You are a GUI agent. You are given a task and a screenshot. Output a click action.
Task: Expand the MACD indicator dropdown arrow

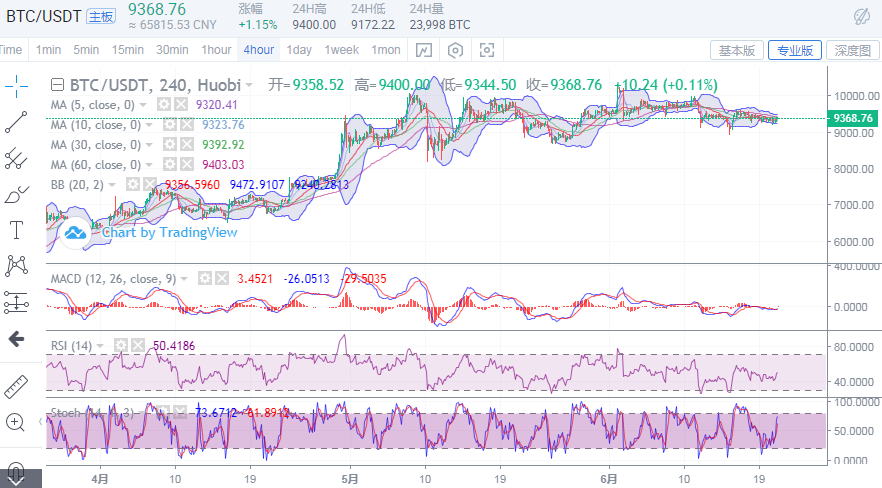[x=184, y=279]
